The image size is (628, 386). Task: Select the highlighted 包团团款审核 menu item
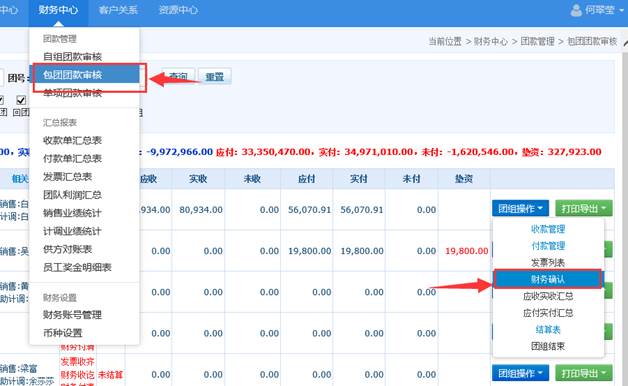coord(86,74)
